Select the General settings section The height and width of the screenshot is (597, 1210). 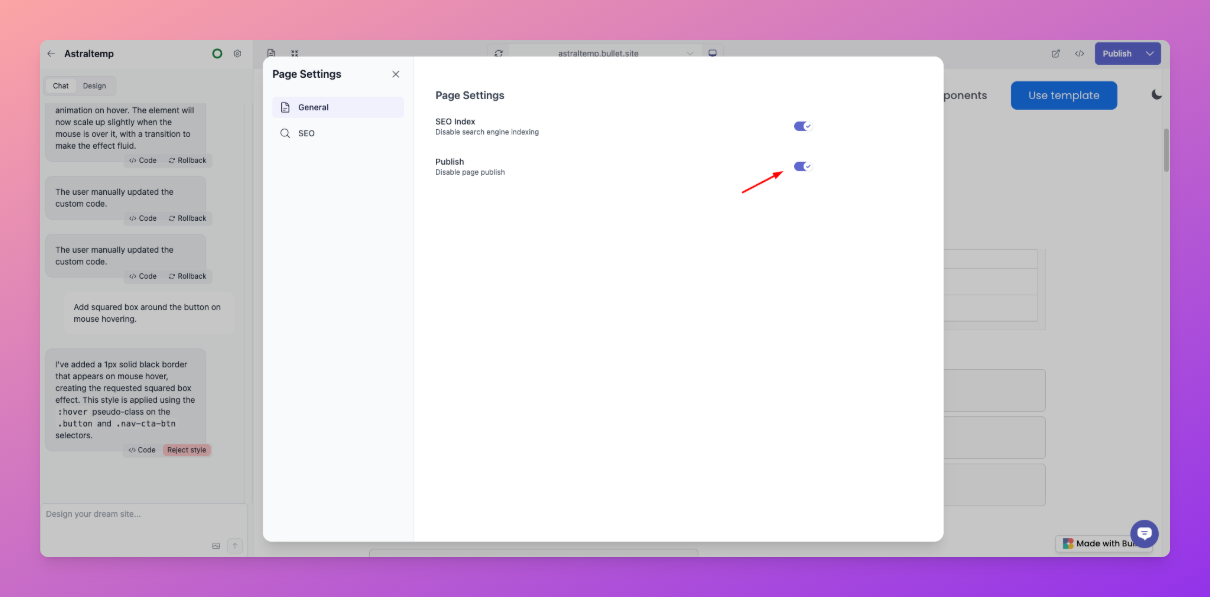pos(338,107)
